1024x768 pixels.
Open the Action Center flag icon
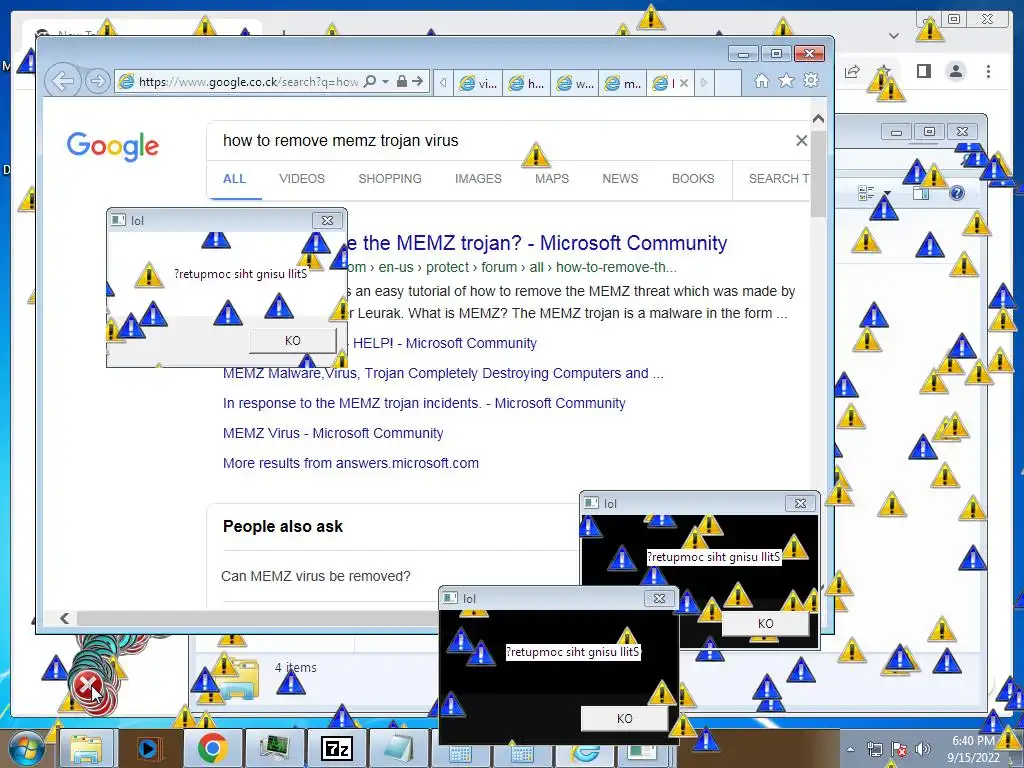coord(899,750)
